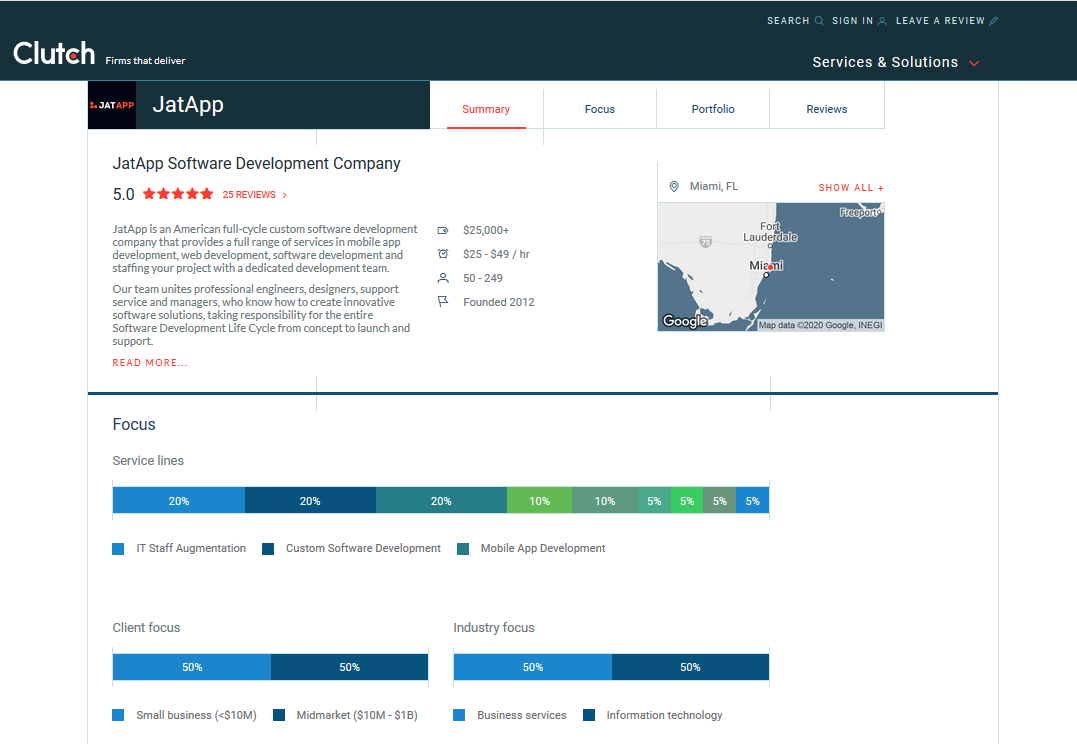Click Information technology 50% industry bar
The image size is (1077, 744).
(x=690, y=667)
